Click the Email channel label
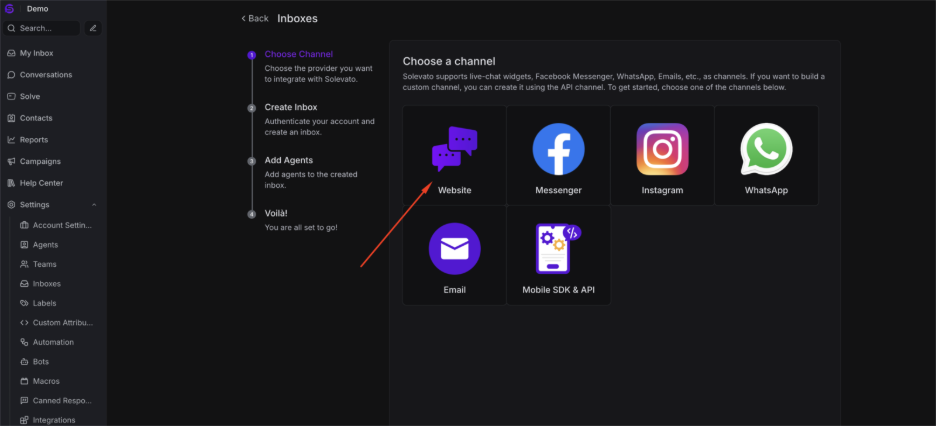 click(x=454, y=290)
